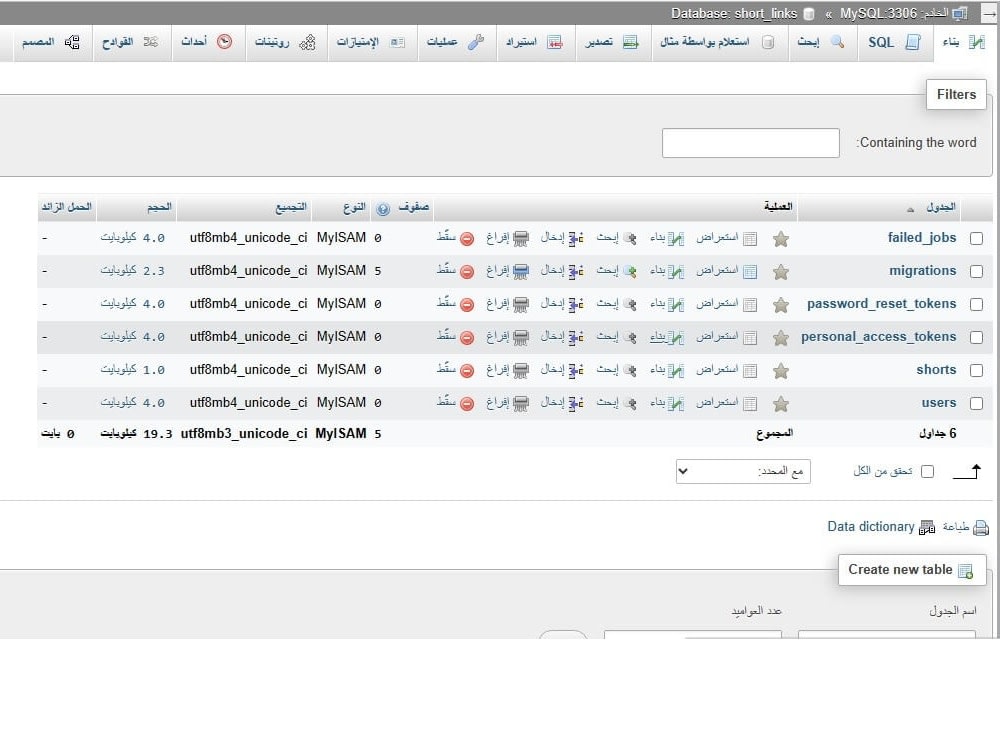Screen dimensions: 1000x750
Task: Open the استيراد (Import) tab
Action: 534,42
